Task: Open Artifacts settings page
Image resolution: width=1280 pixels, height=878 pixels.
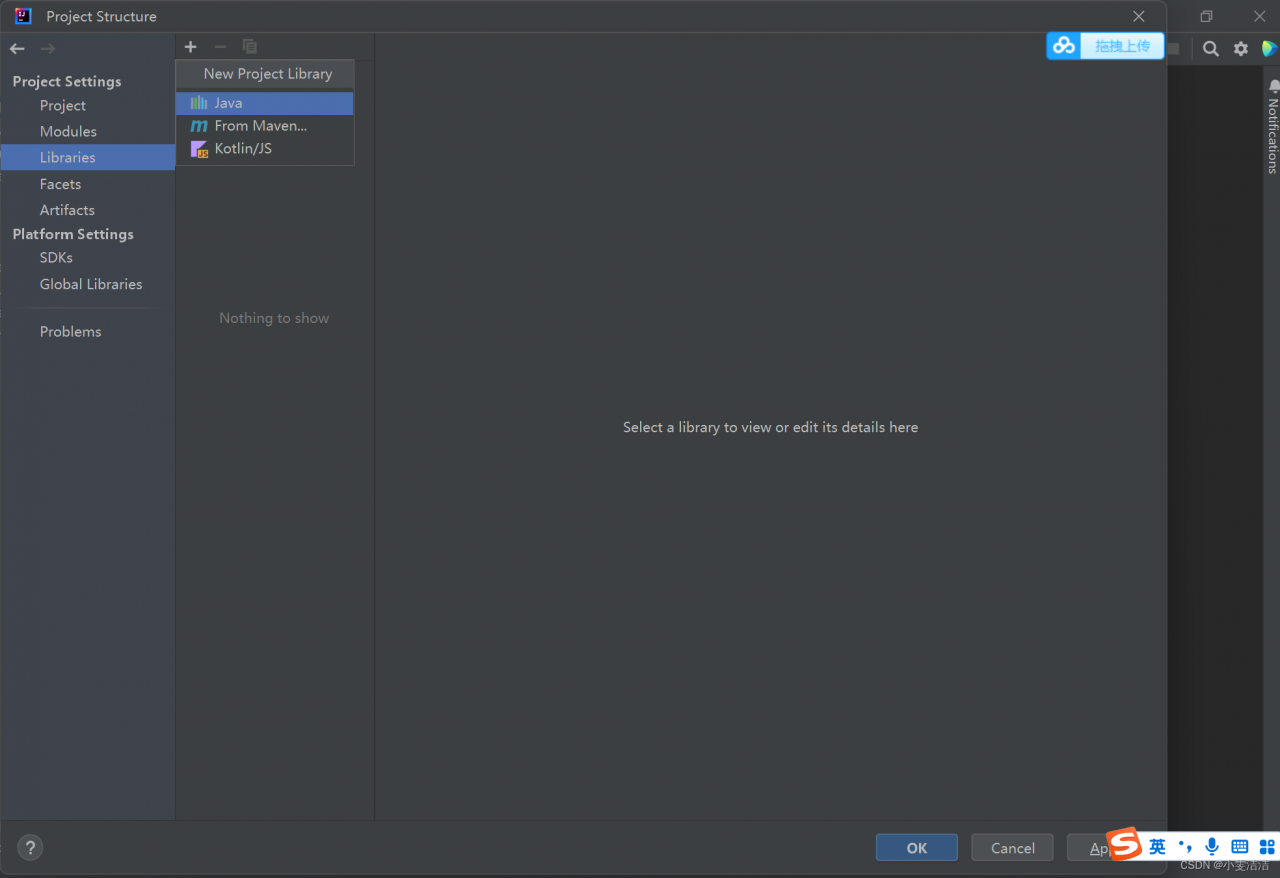Action: pyautogui.click(x=67, y=210)
